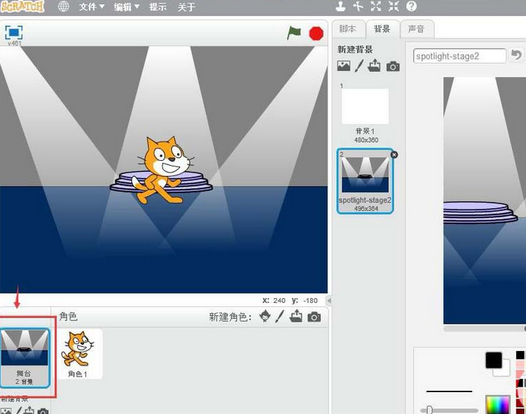Take backdrop photo with camera icon
Screen dimensions: 526x414
pyautogui.click(x=393, y=66)
